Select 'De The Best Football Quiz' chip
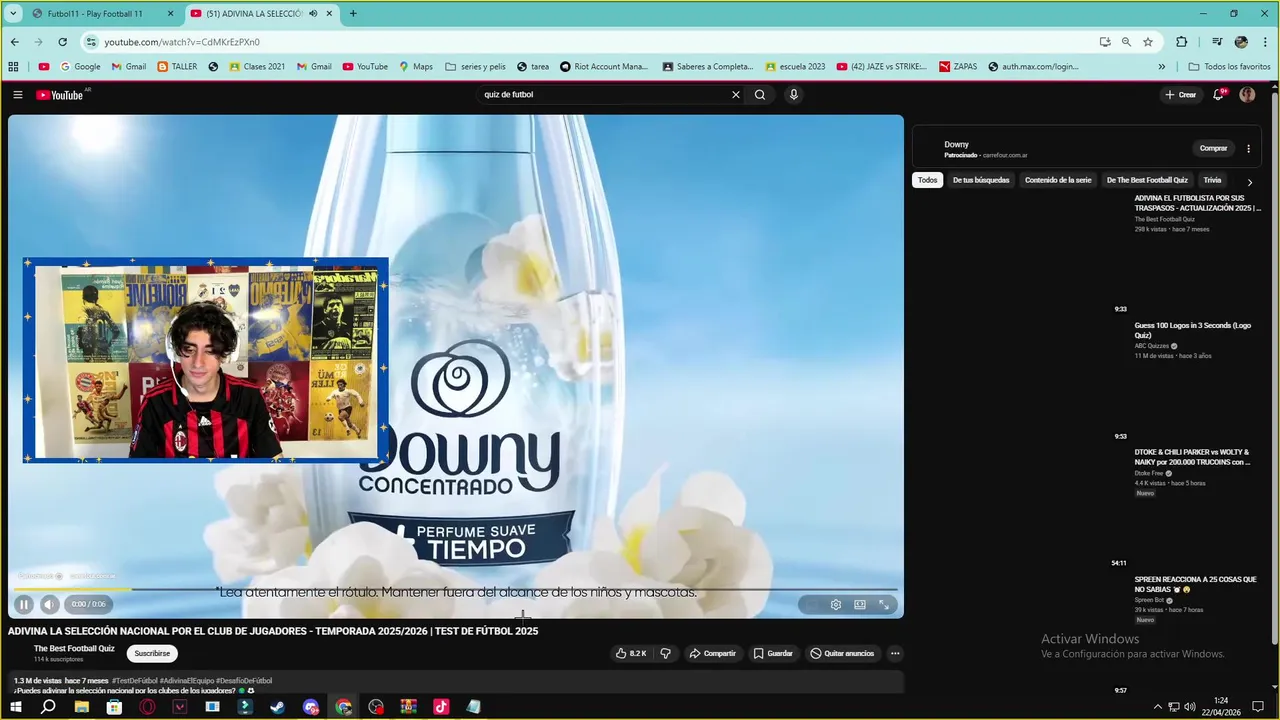Image resolution: width=1280 pixels, height=720 pixels. (1147, 180)
